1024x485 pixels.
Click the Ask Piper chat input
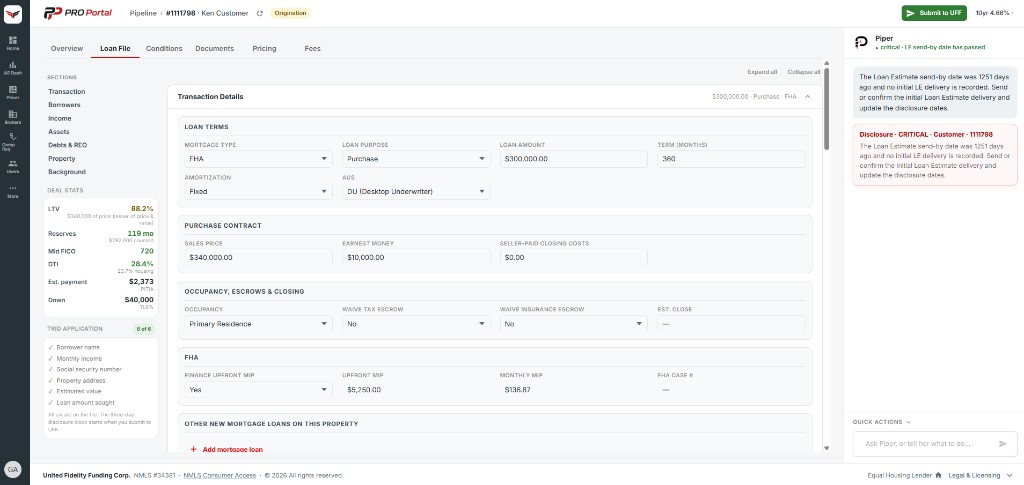click(x=926, y=443)
